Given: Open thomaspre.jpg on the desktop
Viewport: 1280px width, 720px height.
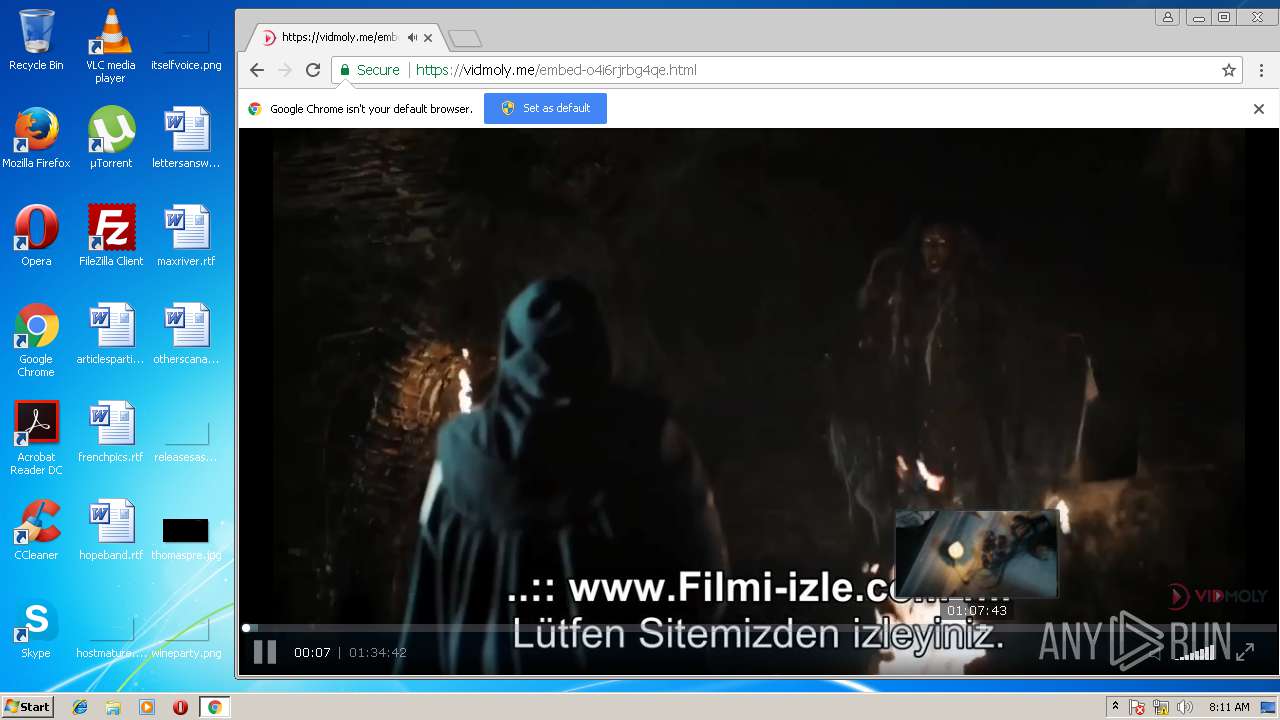Looking at the screenshot, I should [x=186, y=538].
